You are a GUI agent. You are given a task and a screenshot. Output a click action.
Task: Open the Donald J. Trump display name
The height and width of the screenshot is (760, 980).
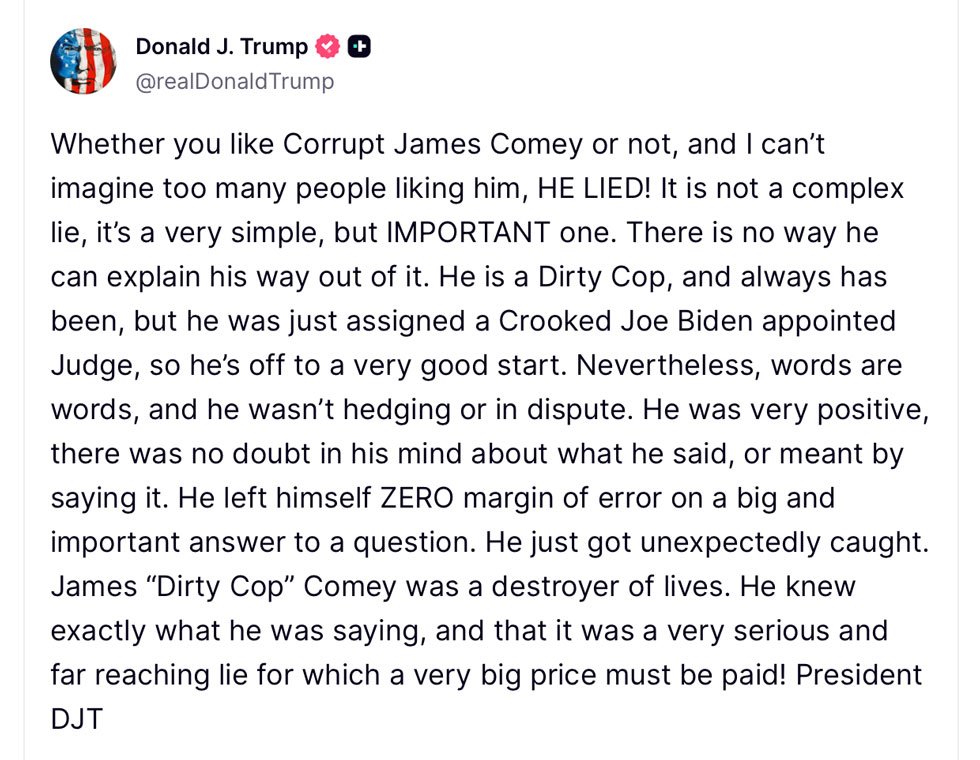click(x=221, y=46)
